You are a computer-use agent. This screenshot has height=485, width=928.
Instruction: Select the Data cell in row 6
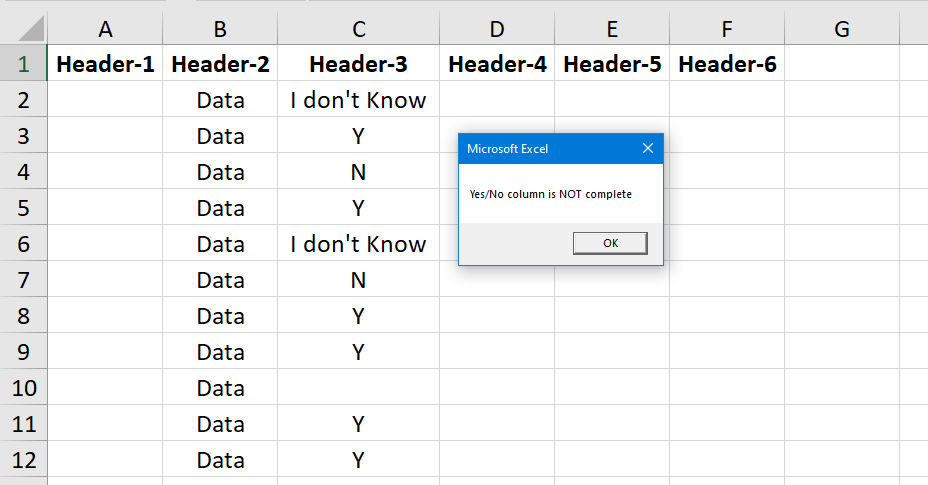pyautogui.click(x=220, y=243)
